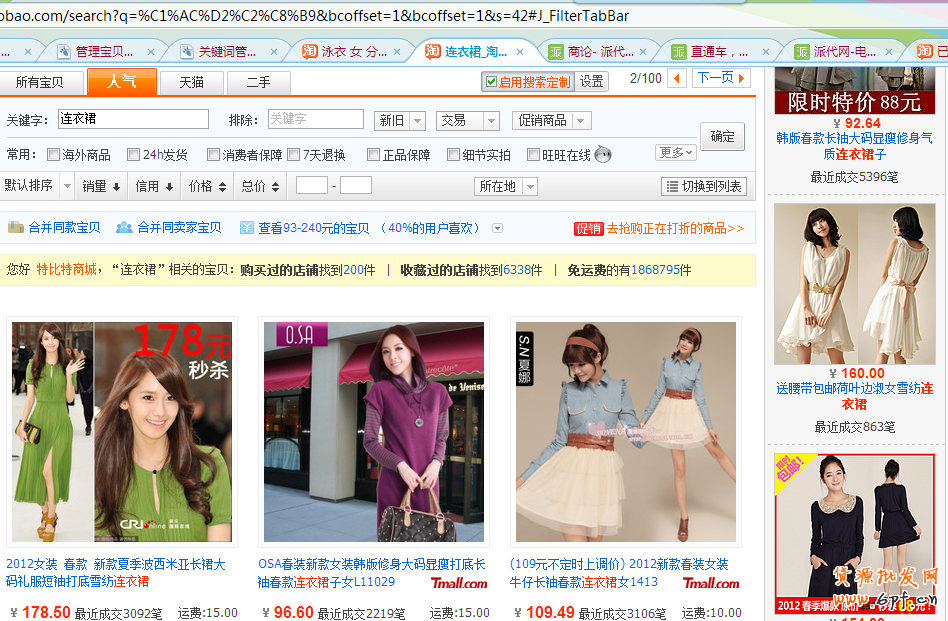Open link 去抢购正在打折的商品>>

pyautogui.click(x=675, y=228)
